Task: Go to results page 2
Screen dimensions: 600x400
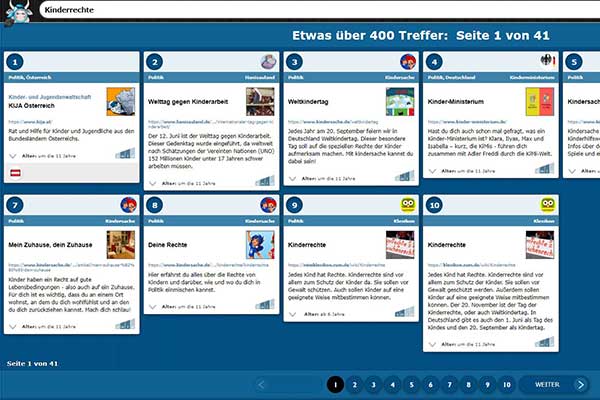Action: [354, 384]
